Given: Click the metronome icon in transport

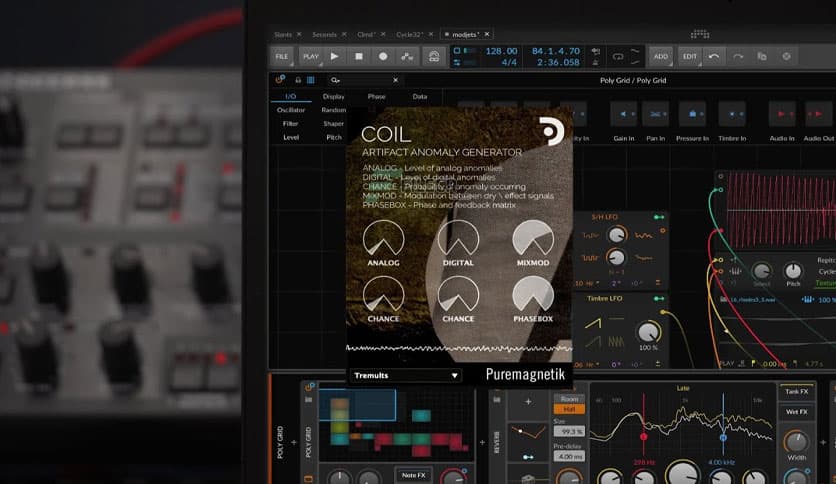Looking at the screenshot, I should point(434,57).
